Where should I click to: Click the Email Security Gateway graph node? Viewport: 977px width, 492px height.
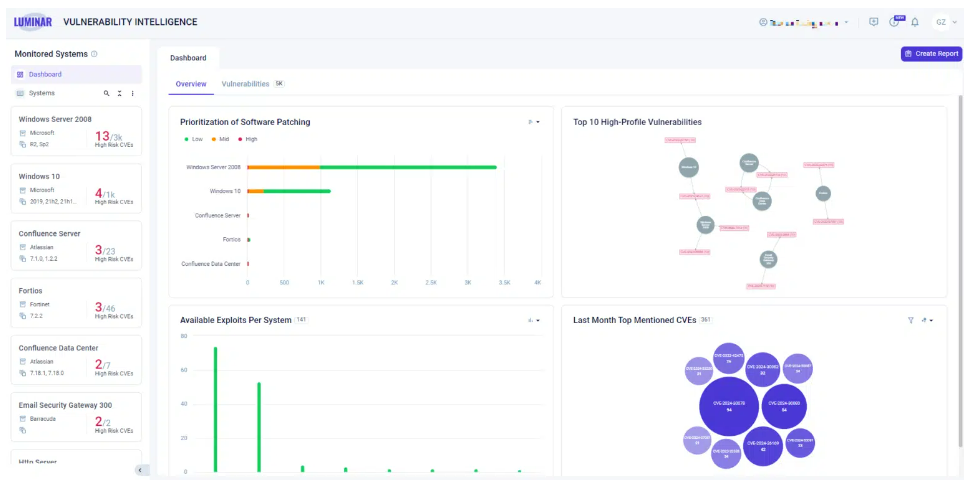(x=768, y=259)
